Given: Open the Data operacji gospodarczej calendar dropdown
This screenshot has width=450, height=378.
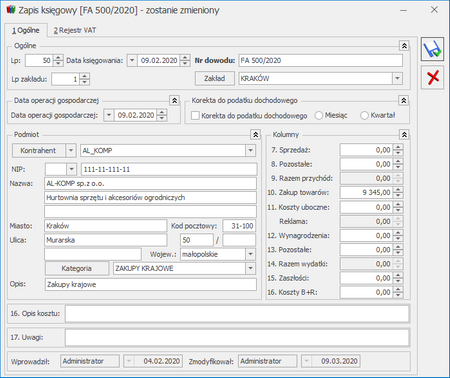Looking at the screenshot, I should tap(109, 115).
